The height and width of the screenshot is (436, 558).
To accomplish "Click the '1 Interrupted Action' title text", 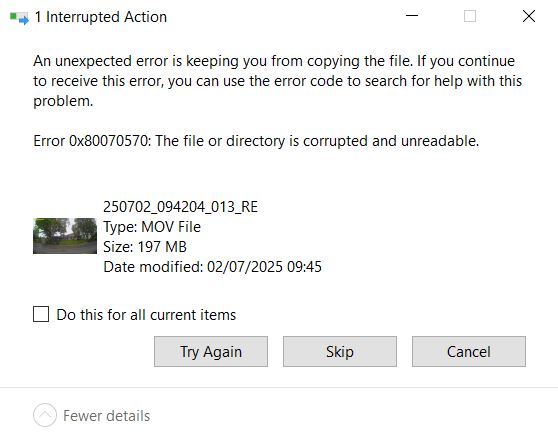I will [x=101, y=17].
